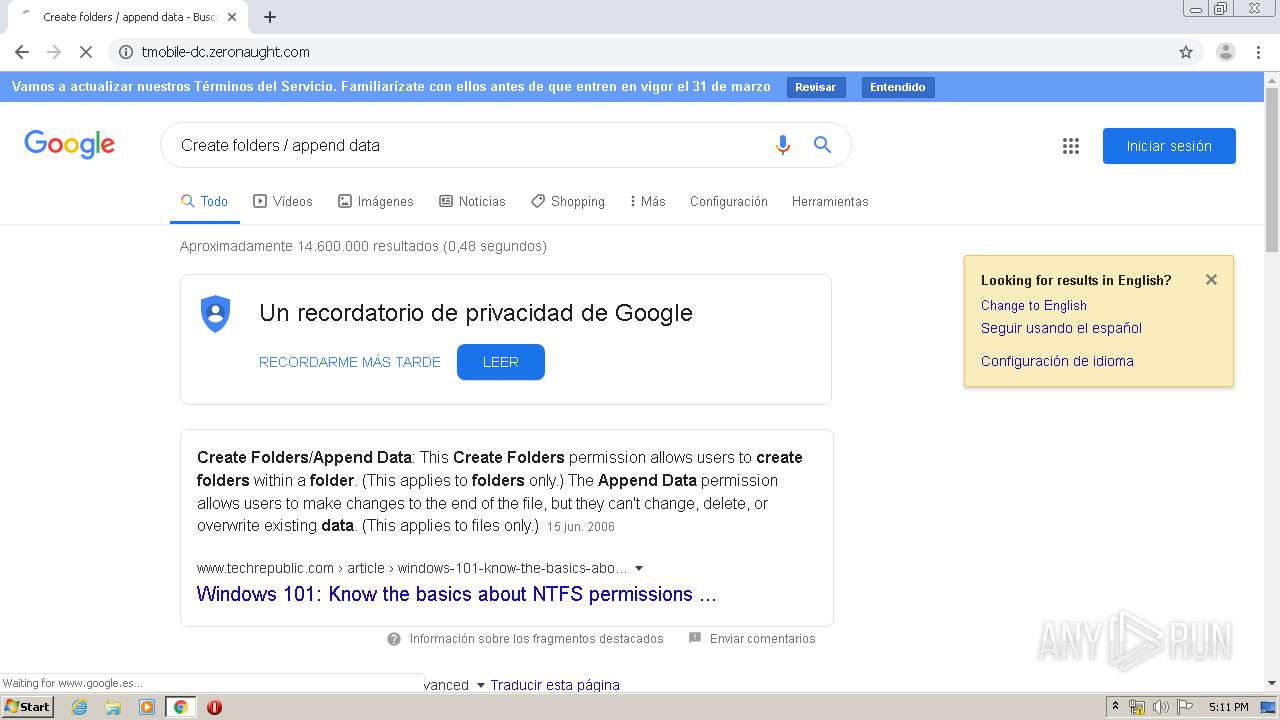Click the privacy shield icon
Image resolution: width=1280 pixels, height=720 pixels.
point(215,314)
